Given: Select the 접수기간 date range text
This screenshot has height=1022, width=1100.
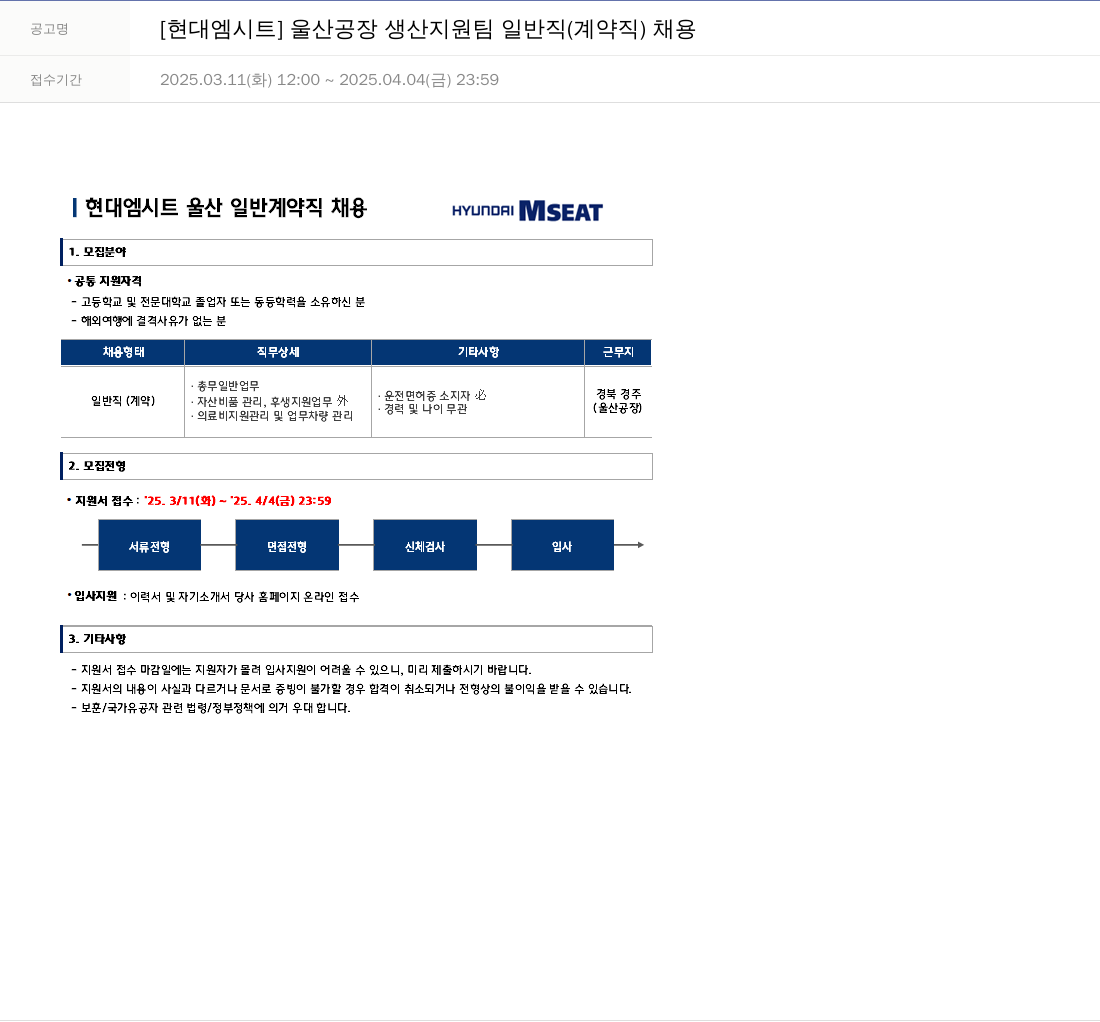Looking at the screenshot, I should point(329,80).
